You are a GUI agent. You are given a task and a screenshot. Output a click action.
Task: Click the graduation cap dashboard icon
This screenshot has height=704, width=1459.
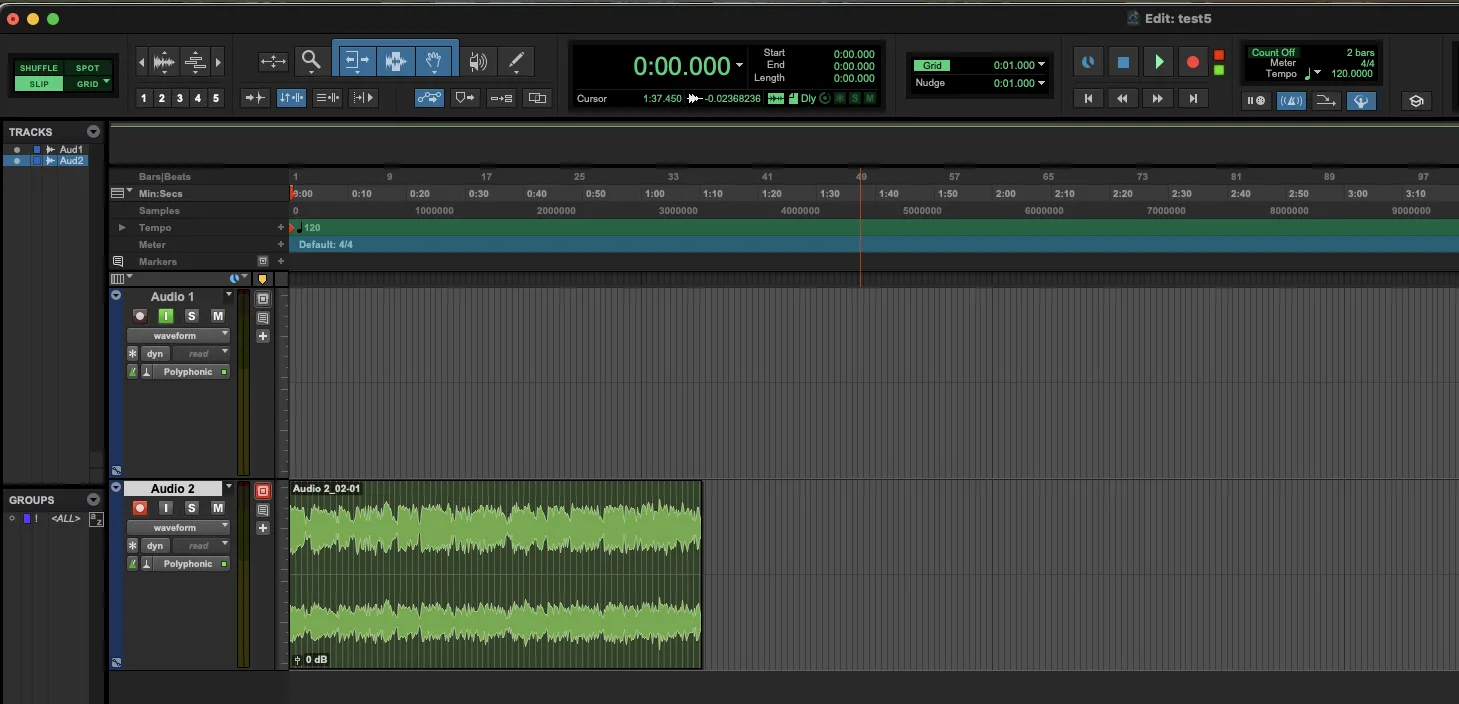tap(1415, 101)
